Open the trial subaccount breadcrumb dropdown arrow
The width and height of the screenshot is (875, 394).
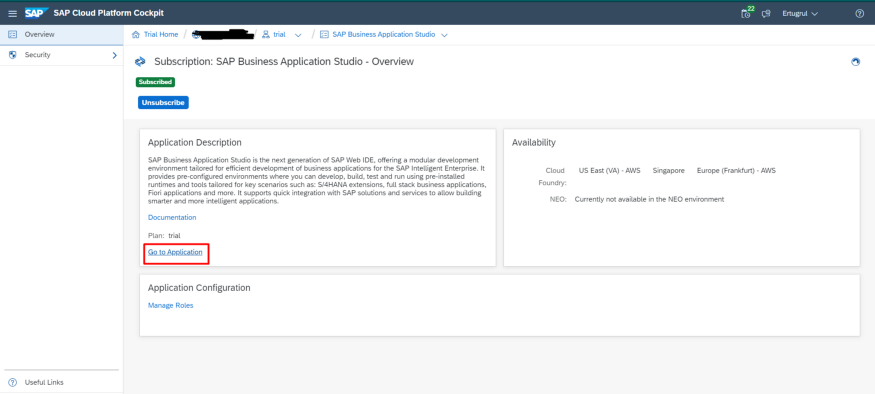(298, 35)
